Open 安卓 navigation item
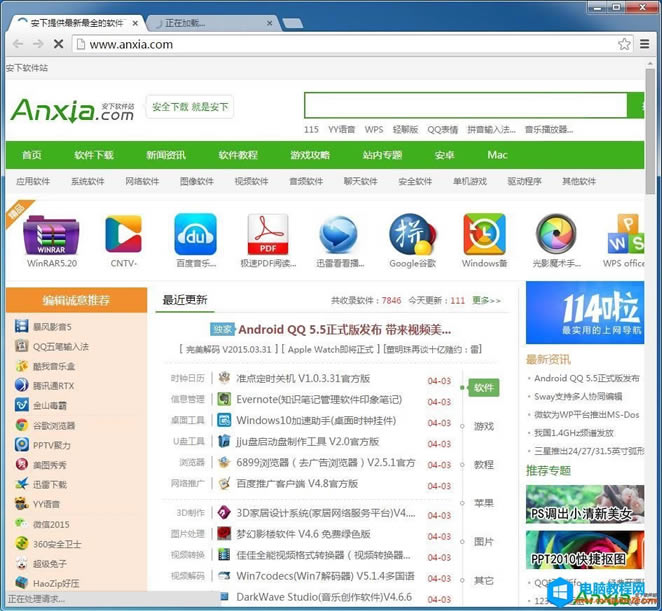 [444, 155]
